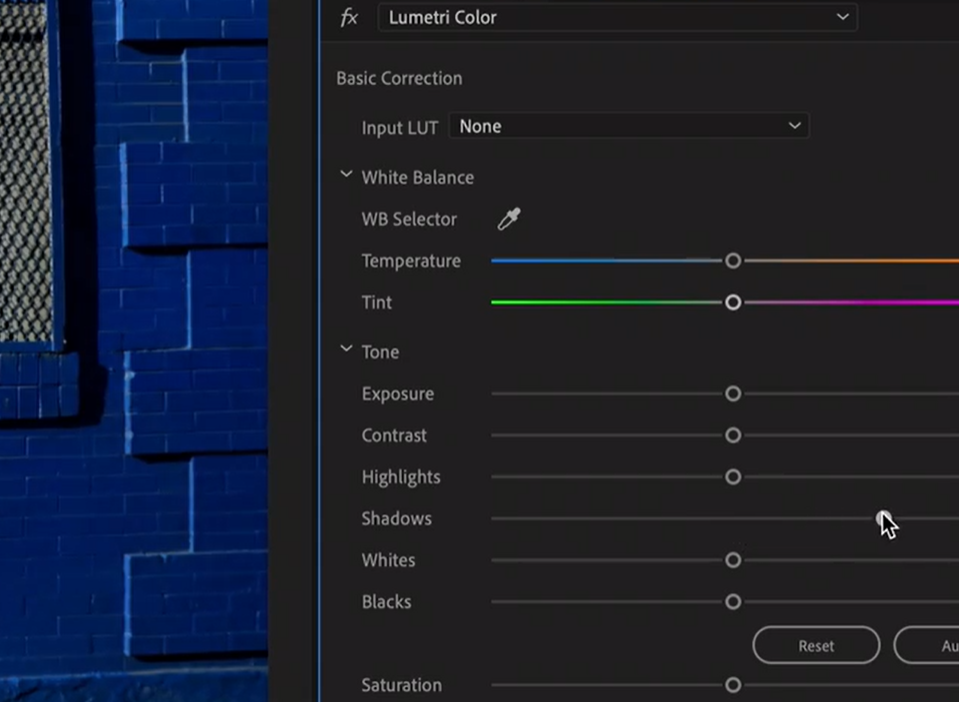Screen dimensions: 959x702
Task: Click the Temperature slider handle
Action: (x=733, y=260)
